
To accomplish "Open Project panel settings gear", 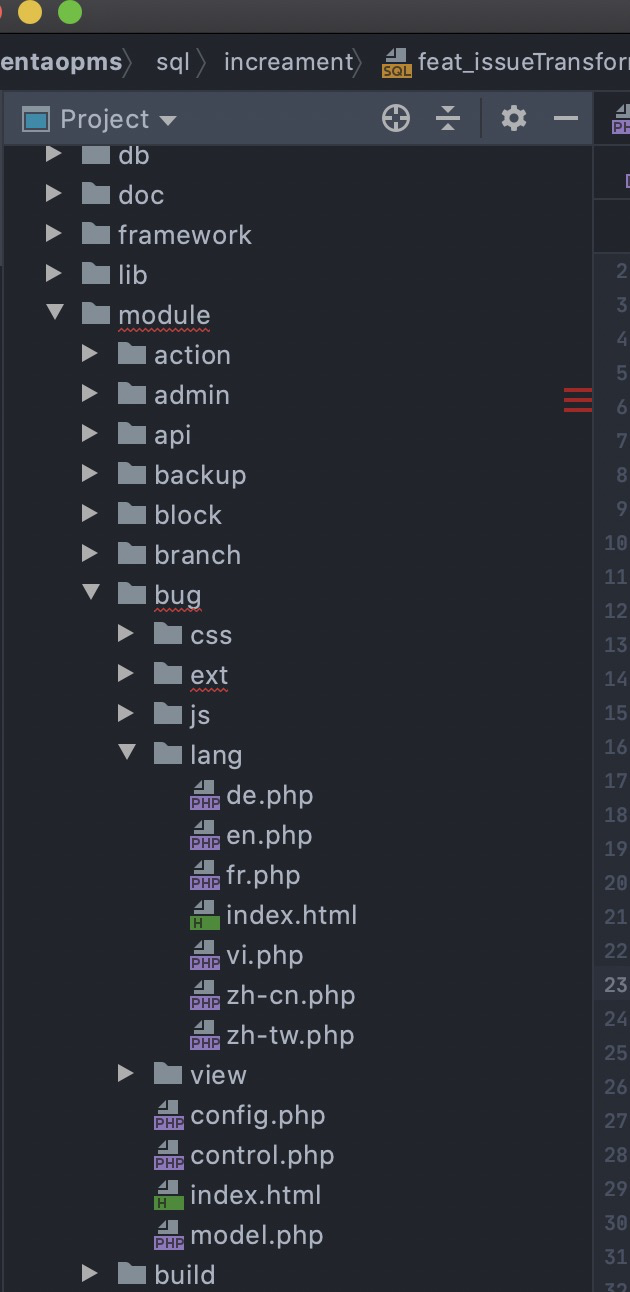I will [x=513, y=119].
